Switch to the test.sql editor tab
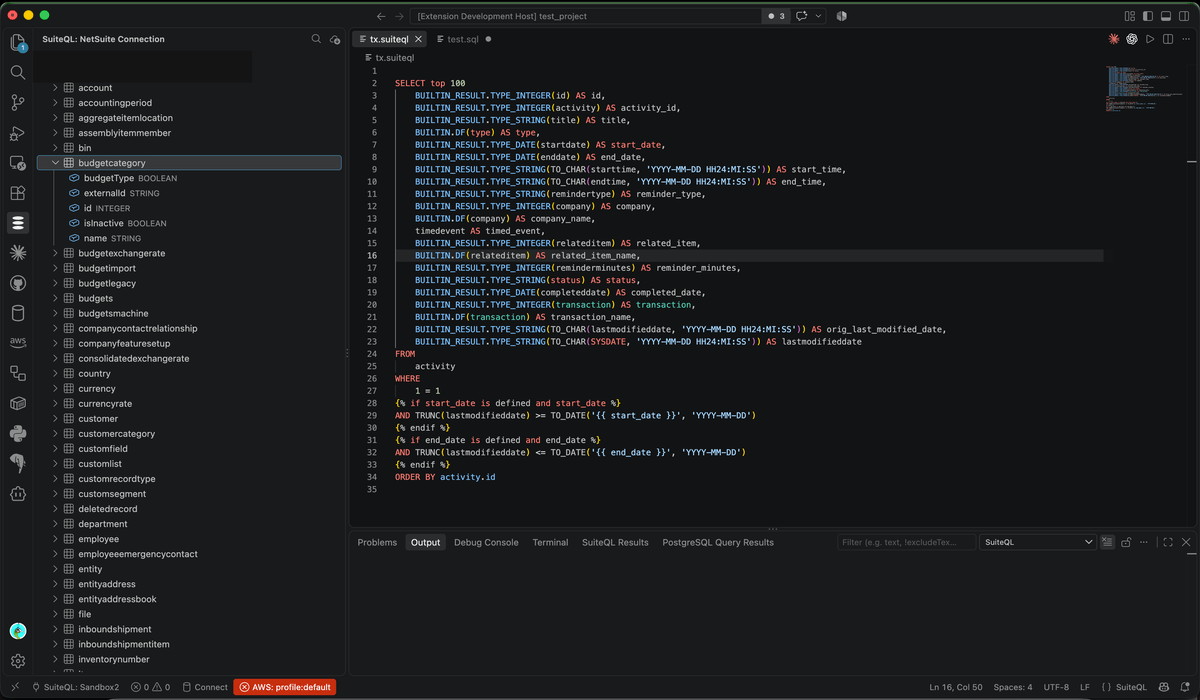Screen dimensions: 1200x700 (x=462, y=39)
